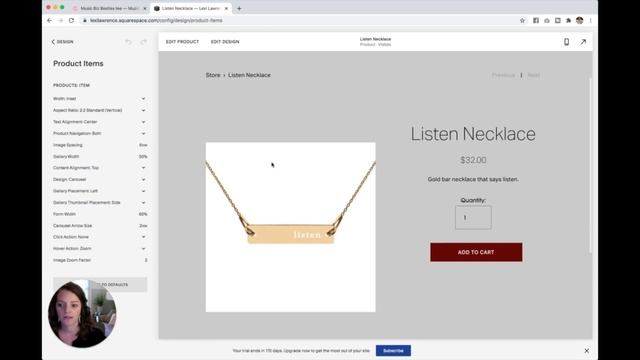Open the Design Carousel dropdown
This screenshot has height=360, width=640.
[100, 179]
